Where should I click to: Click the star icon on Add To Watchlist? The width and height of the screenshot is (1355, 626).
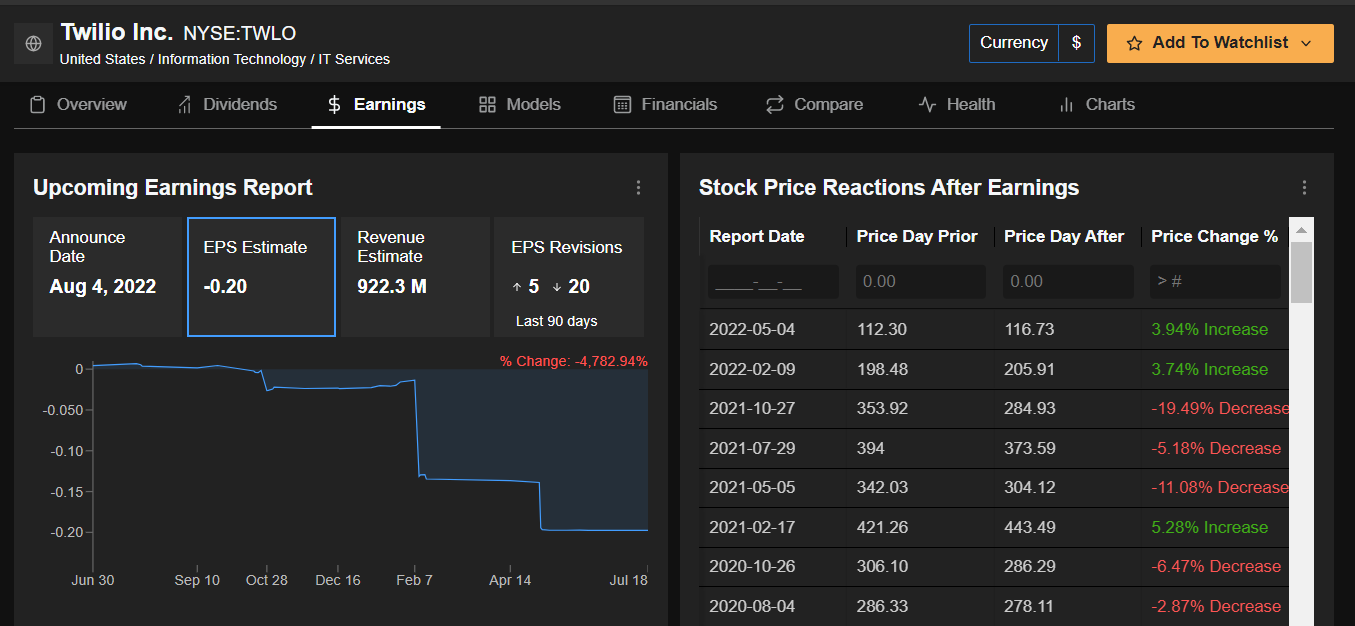[1134, 44]
